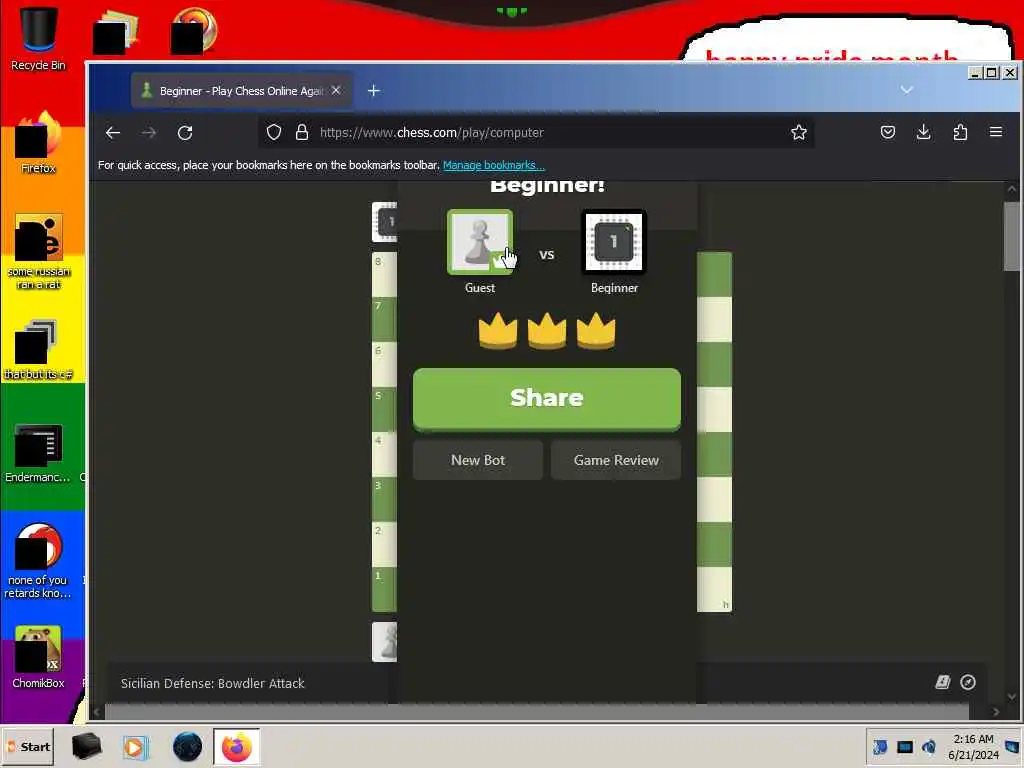This screenshot has width=1024, height=768.
Task: Click the page scroll up arrow
Action: coord(1012,189)
